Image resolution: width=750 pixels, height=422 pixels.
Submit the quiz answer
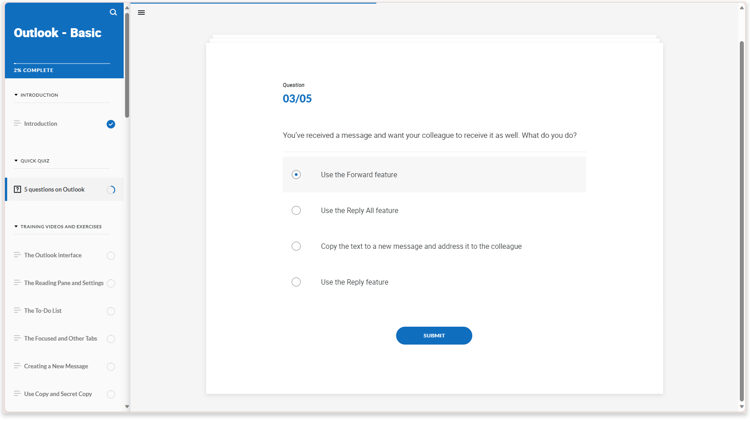(x=433, y=336)
